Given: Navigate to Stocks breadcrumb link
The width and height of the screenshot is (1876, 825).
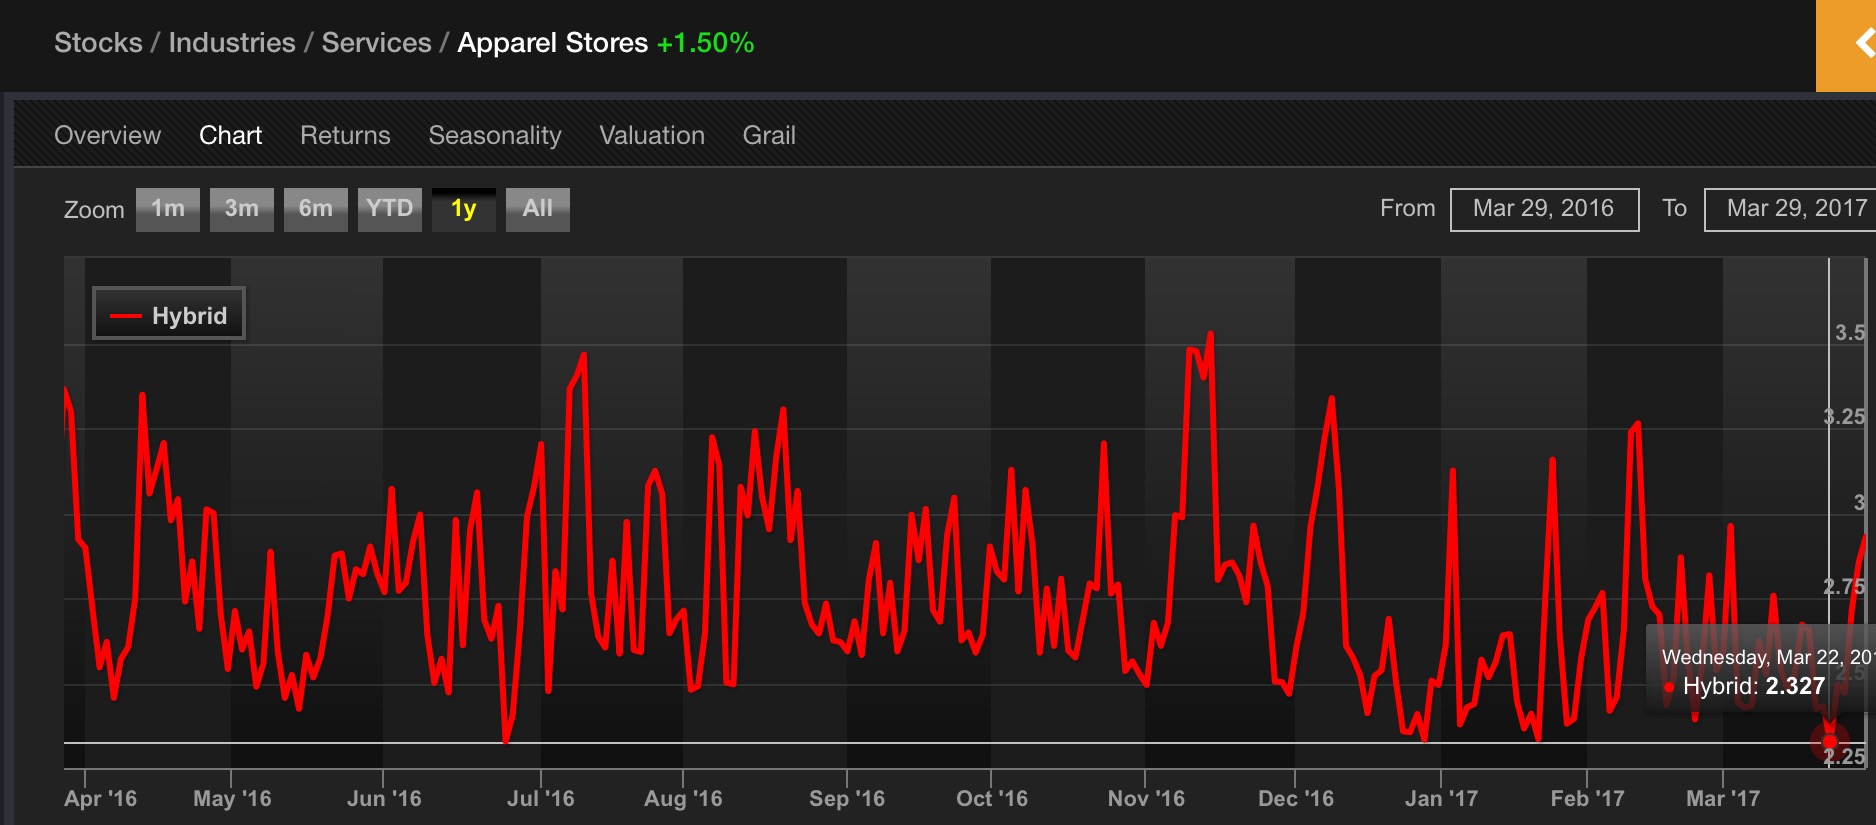Looking at the screenshot, I should click(98, 43).
